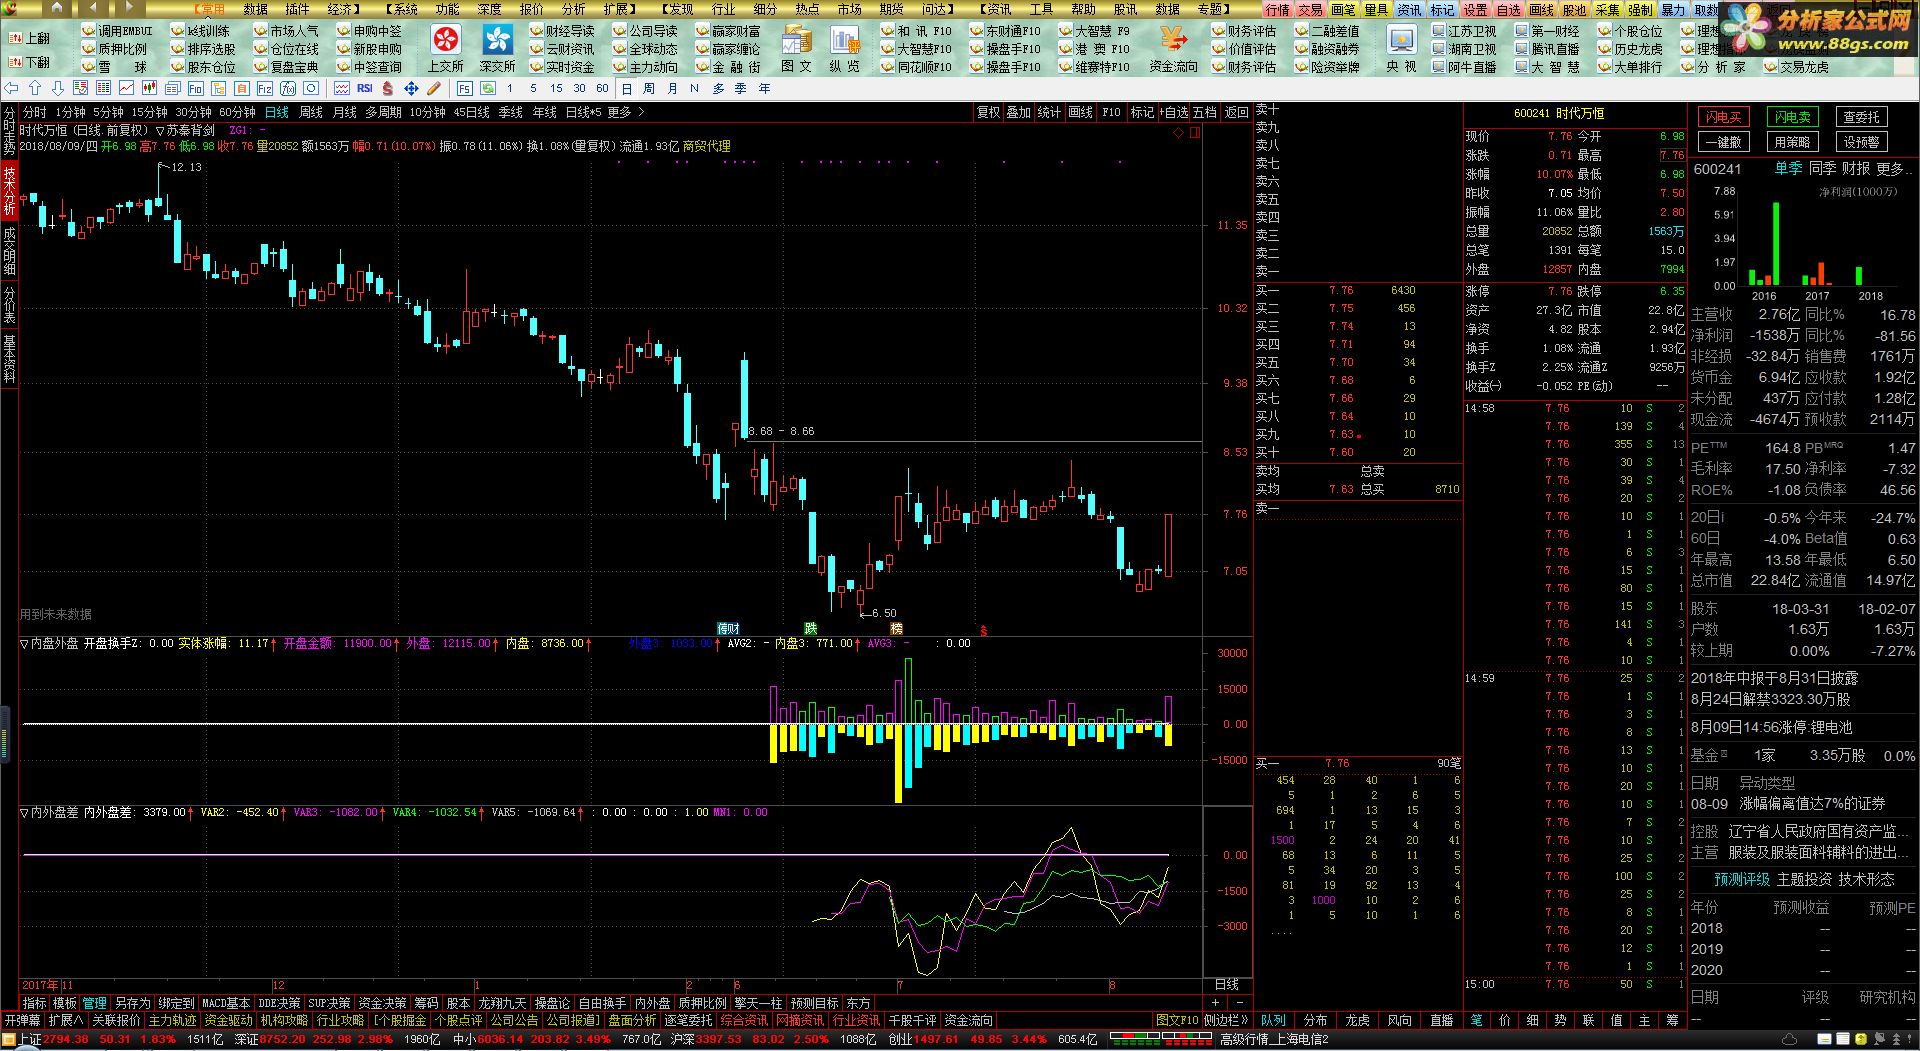Collapse the 内盘外盘 indicator panel triangle
This screenshot has width=1920, height=1051.
25,644
